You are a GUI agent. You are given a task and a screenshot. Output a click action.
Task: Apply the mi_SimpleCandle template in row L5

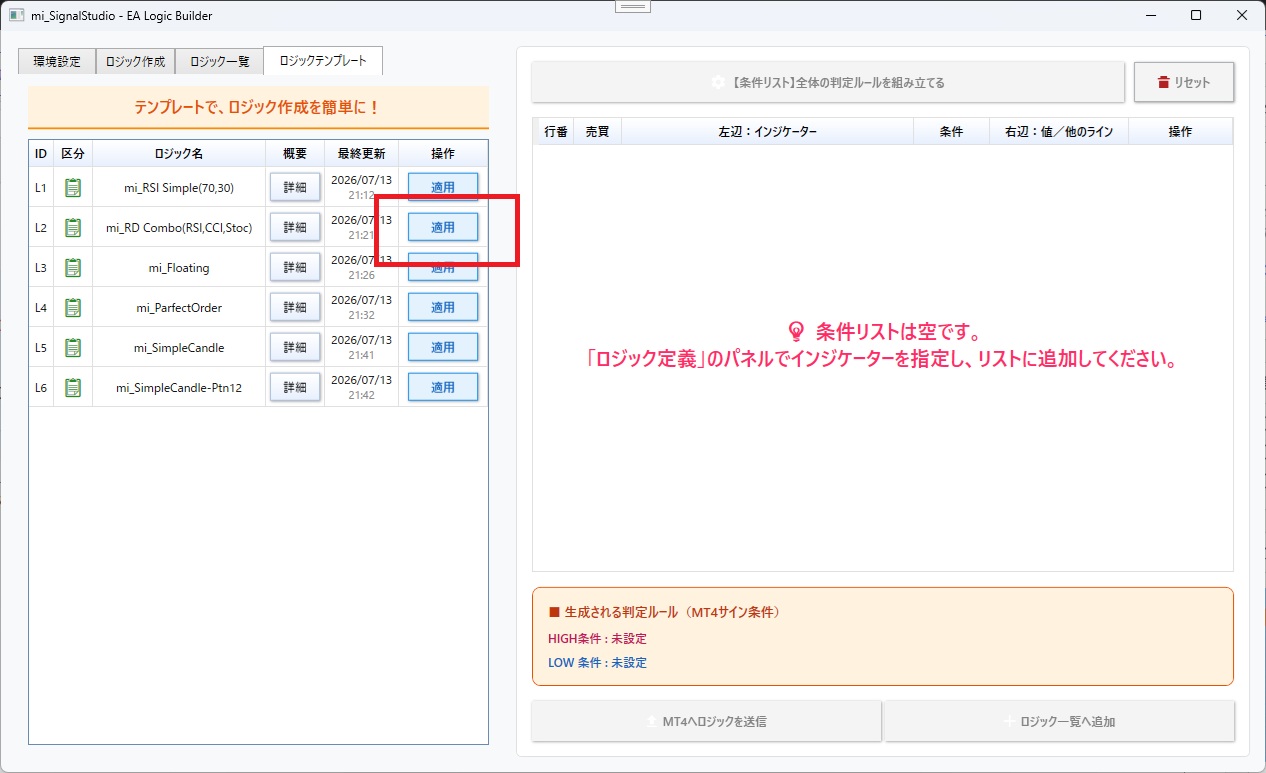click(443, 347)
